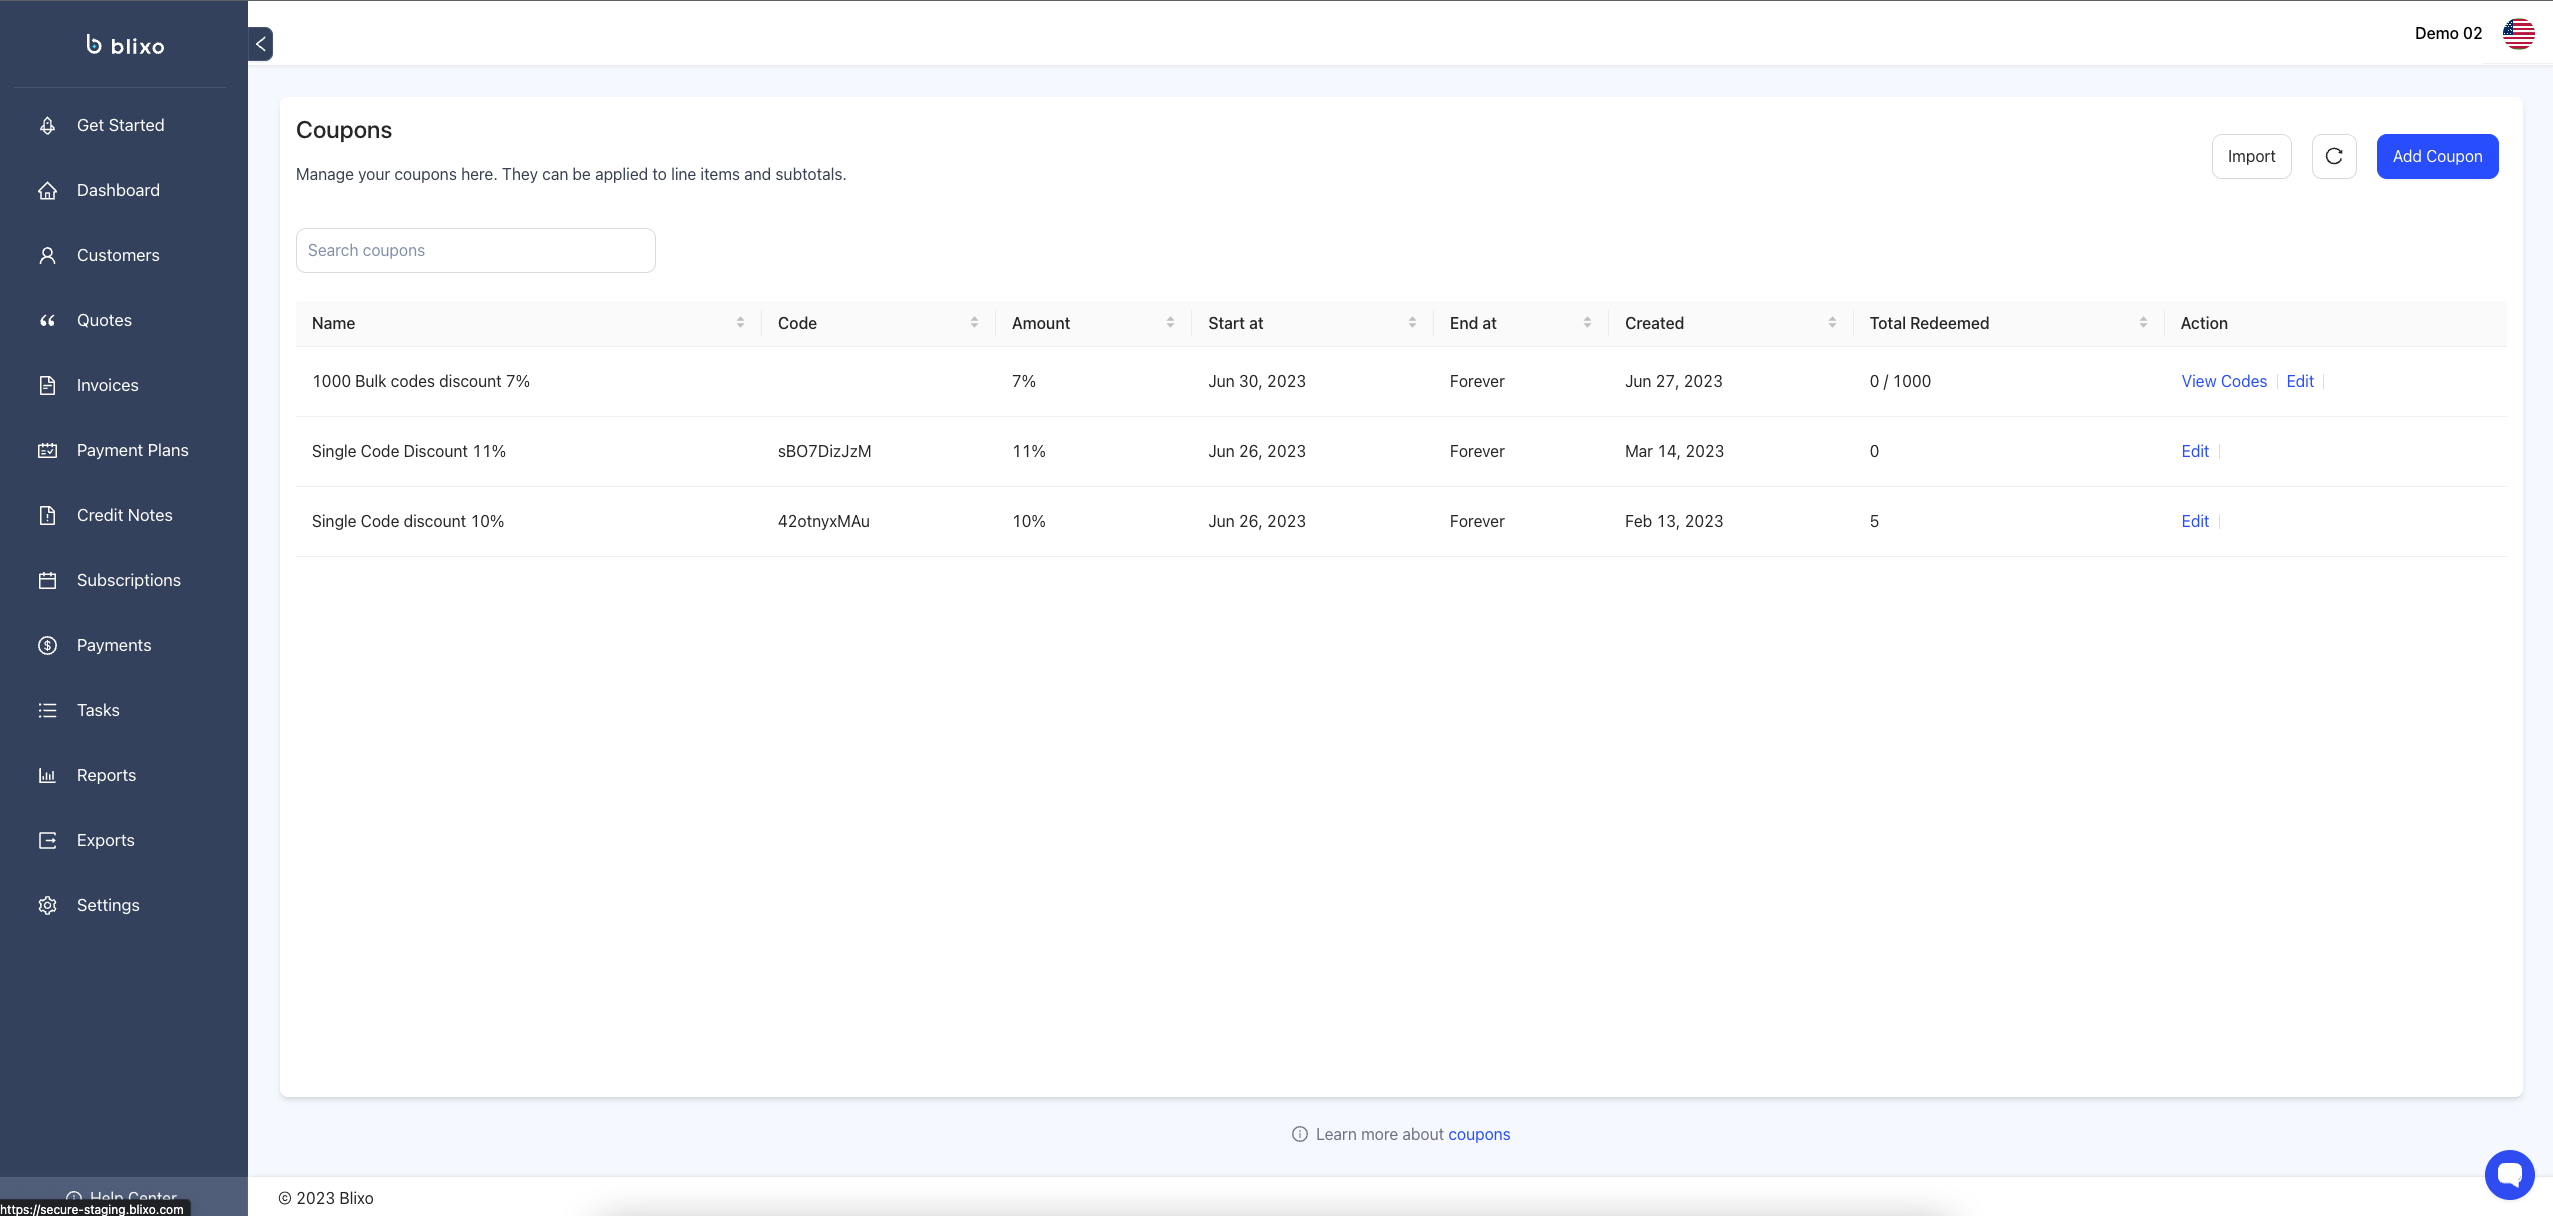Sort by Total Redeemed column arrows
This screenshot has height=1216, width=2553.
pos(2143,323)
